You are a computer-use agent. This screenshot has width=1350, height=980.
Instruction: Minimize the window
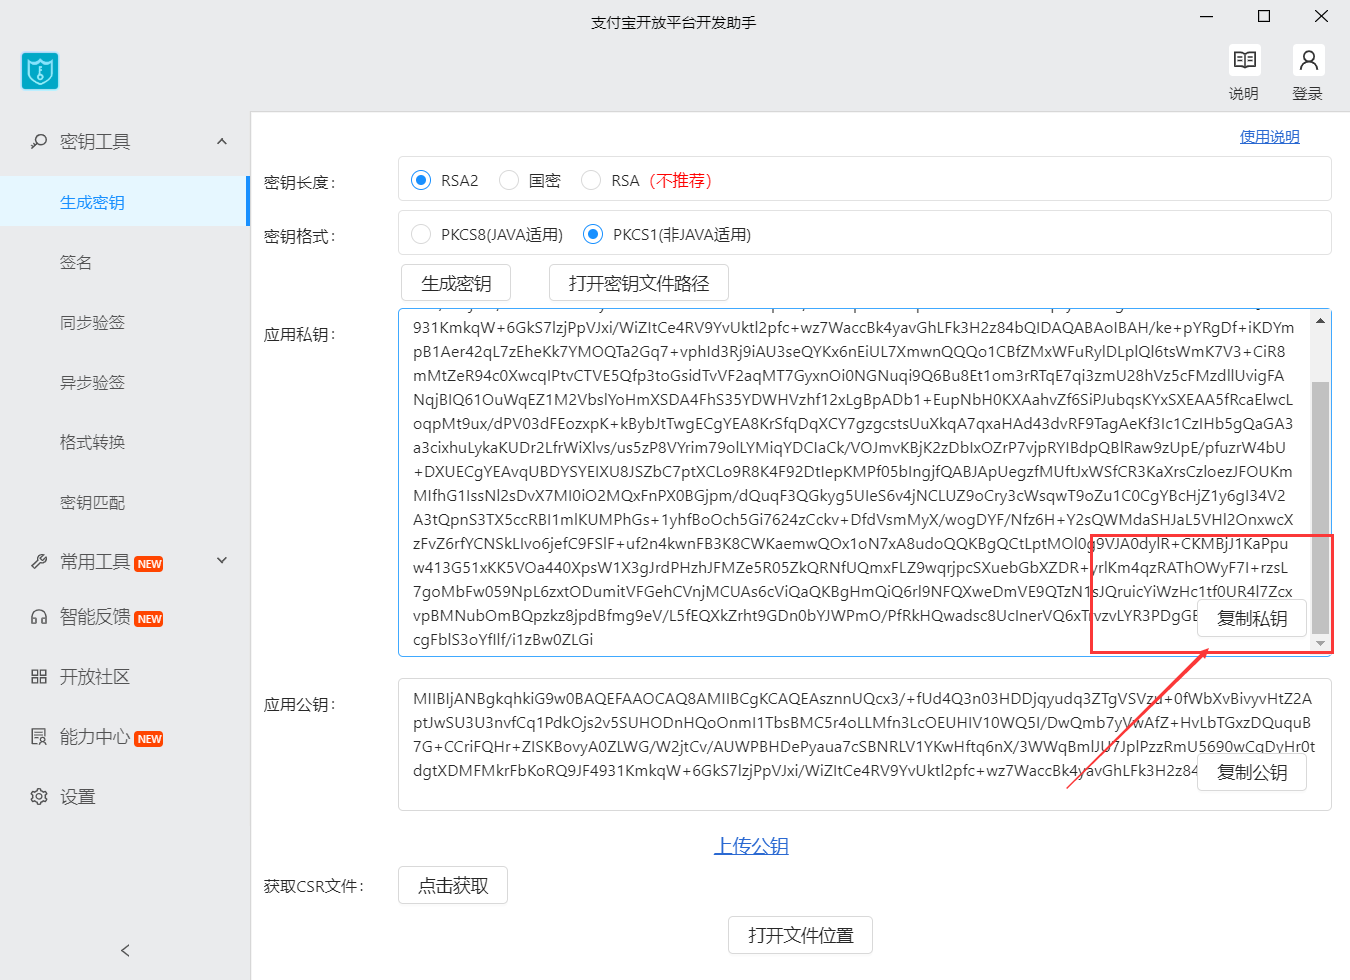click(x=1207, y=16)
